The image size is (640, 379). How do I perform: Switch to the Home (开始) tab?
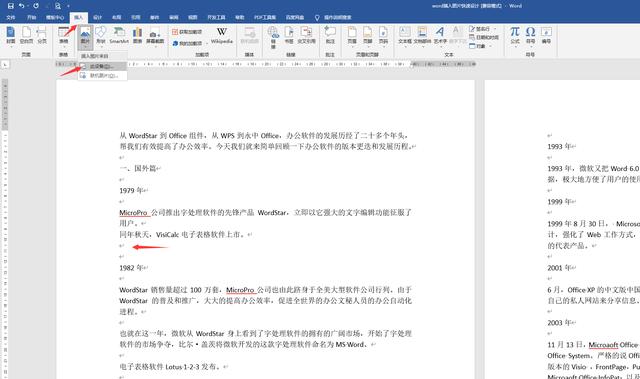click(31, 18)
